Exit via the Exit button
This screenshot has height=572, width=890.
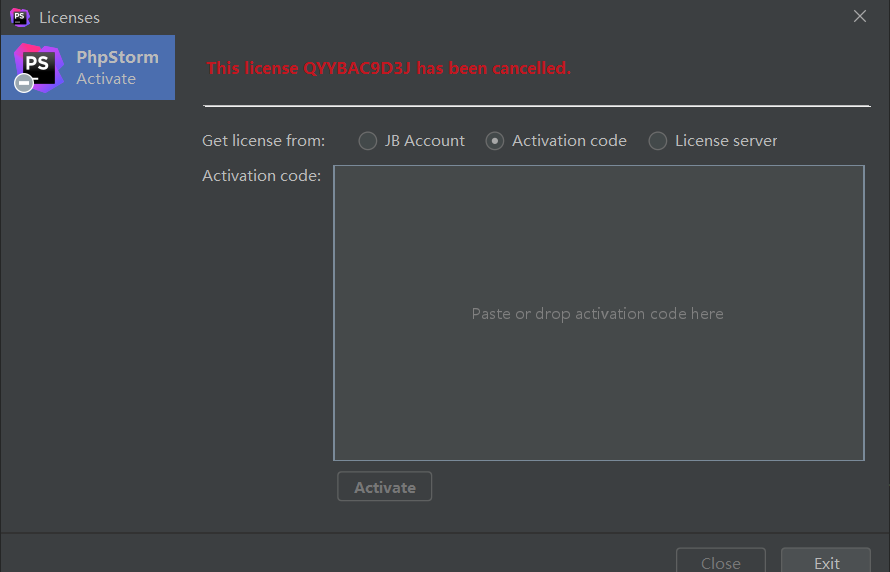click(826, 562)
